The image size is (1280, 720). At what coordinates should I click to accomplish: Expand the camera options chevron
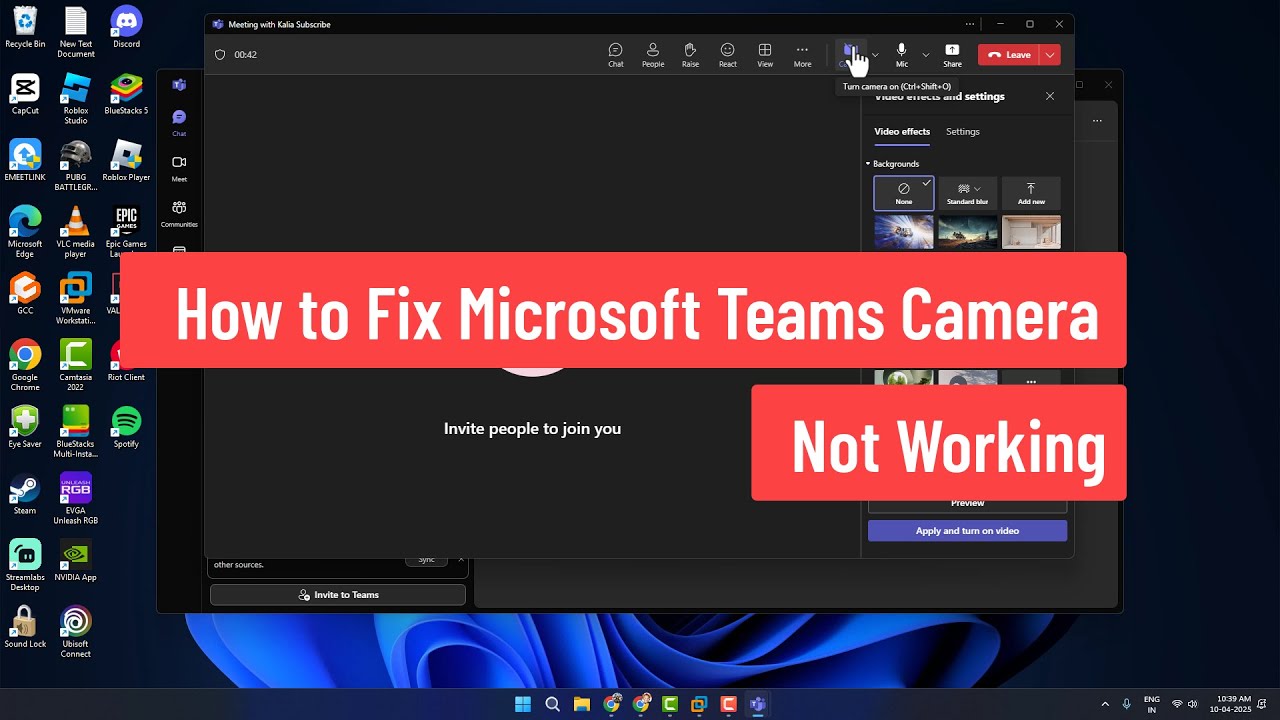pyautogui.click(x=876, y=55)
